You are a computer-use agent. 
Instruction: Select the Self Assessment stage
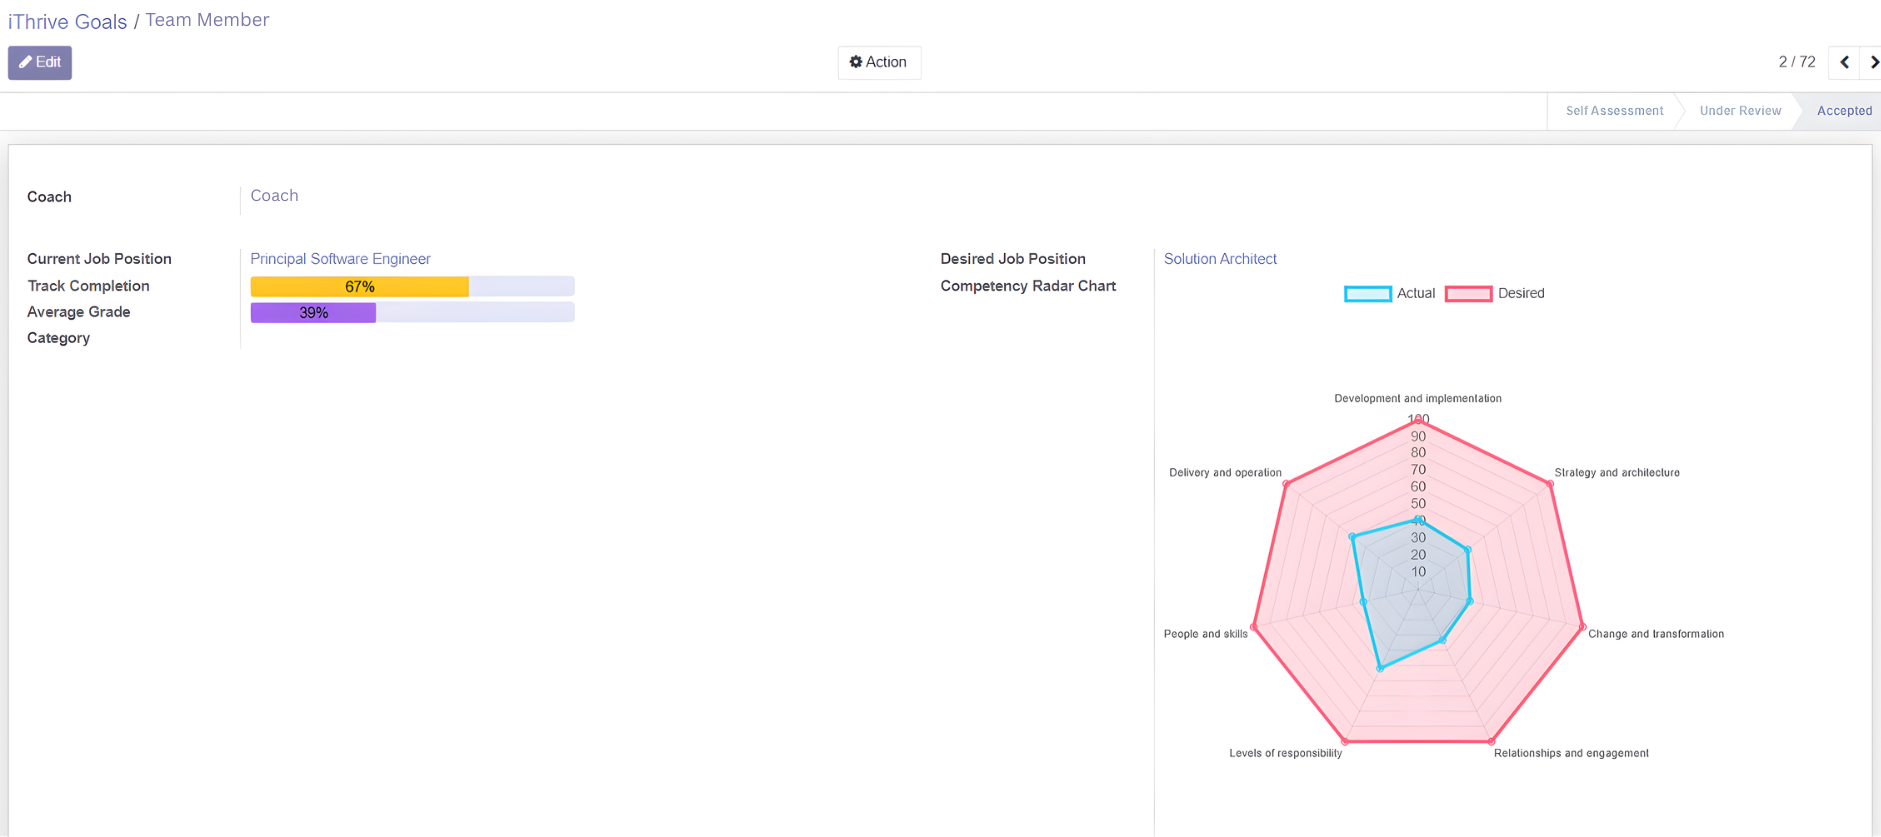pyautogui.click(x=1613, y=111)
